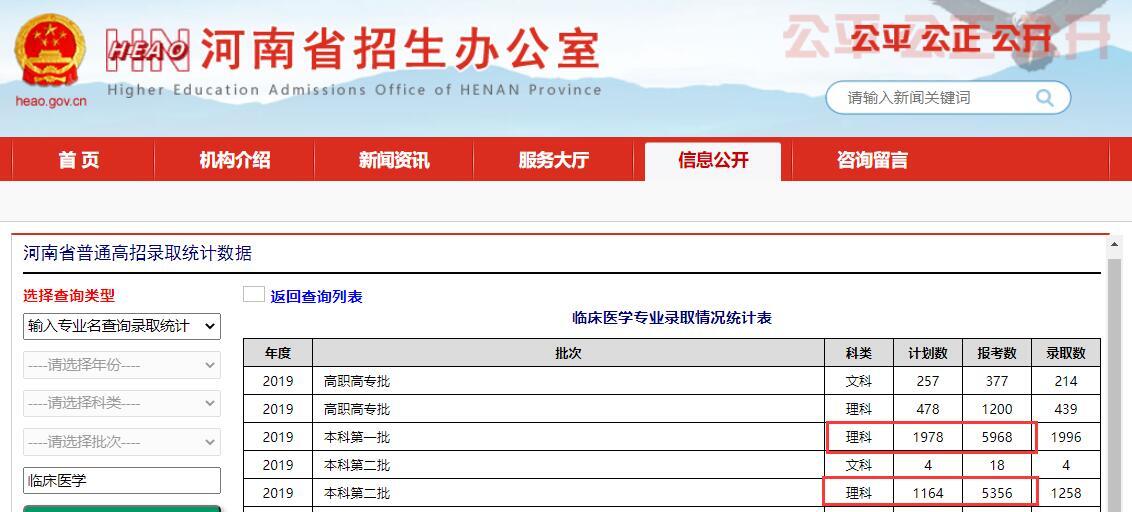Go to the 首页 tab
Image resolution: width=1132 pixels, height=512 pixels.
click(79, 160)
